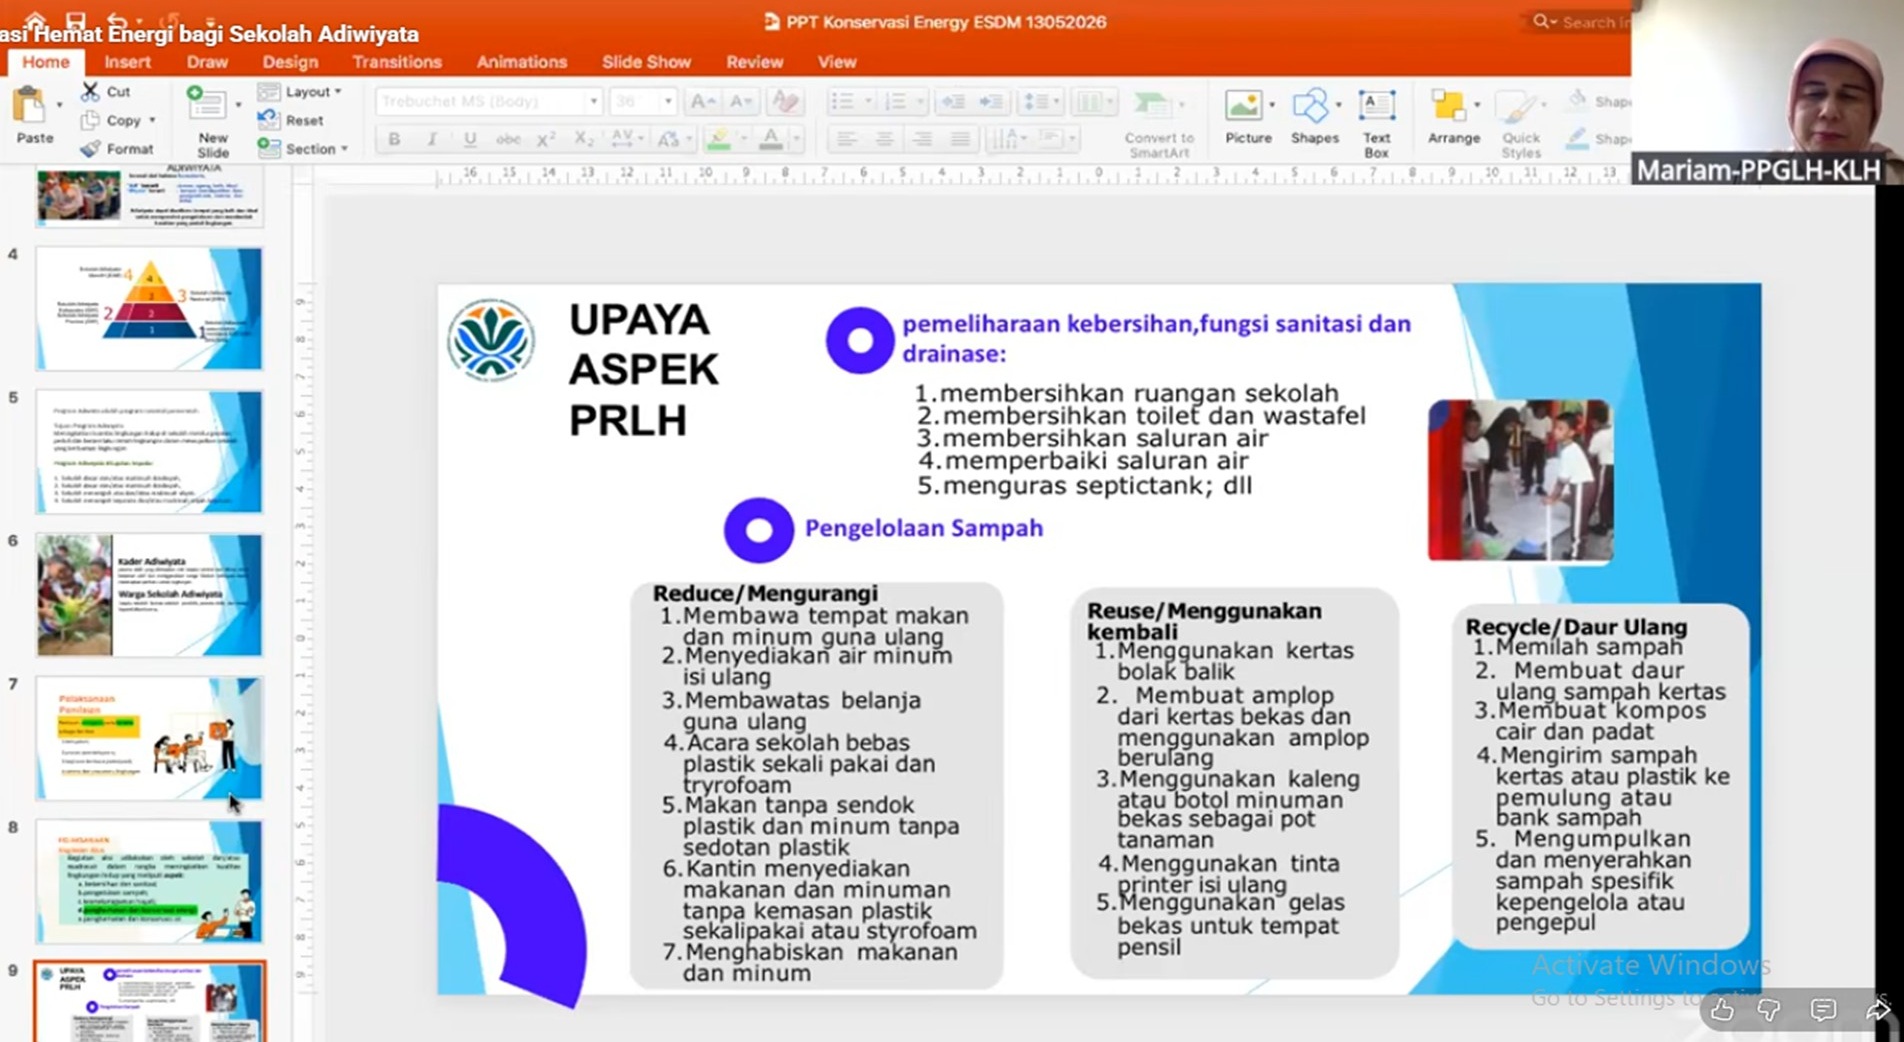1904x1042 pixels.
Task: Toggle underline formatting
Action: pos(470,139)
